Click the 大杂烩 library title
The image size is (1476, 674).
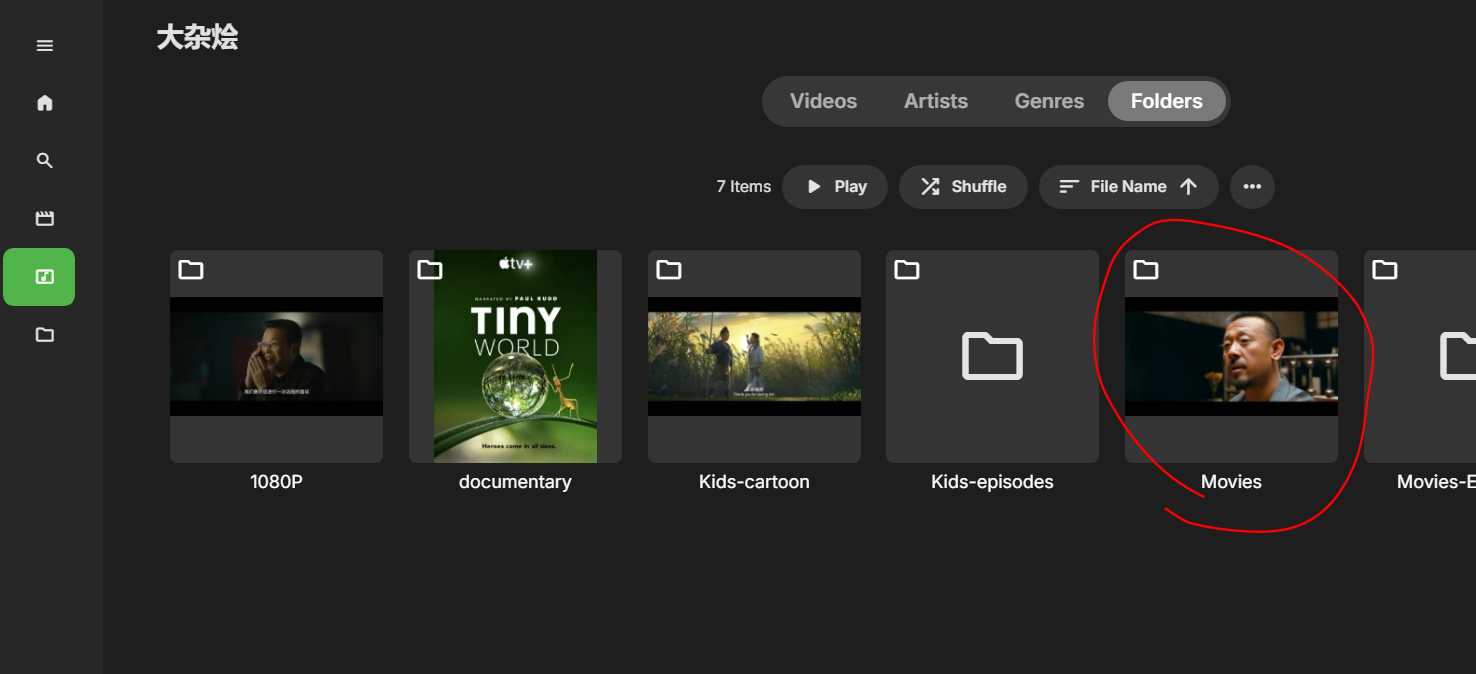click(197, 39)
